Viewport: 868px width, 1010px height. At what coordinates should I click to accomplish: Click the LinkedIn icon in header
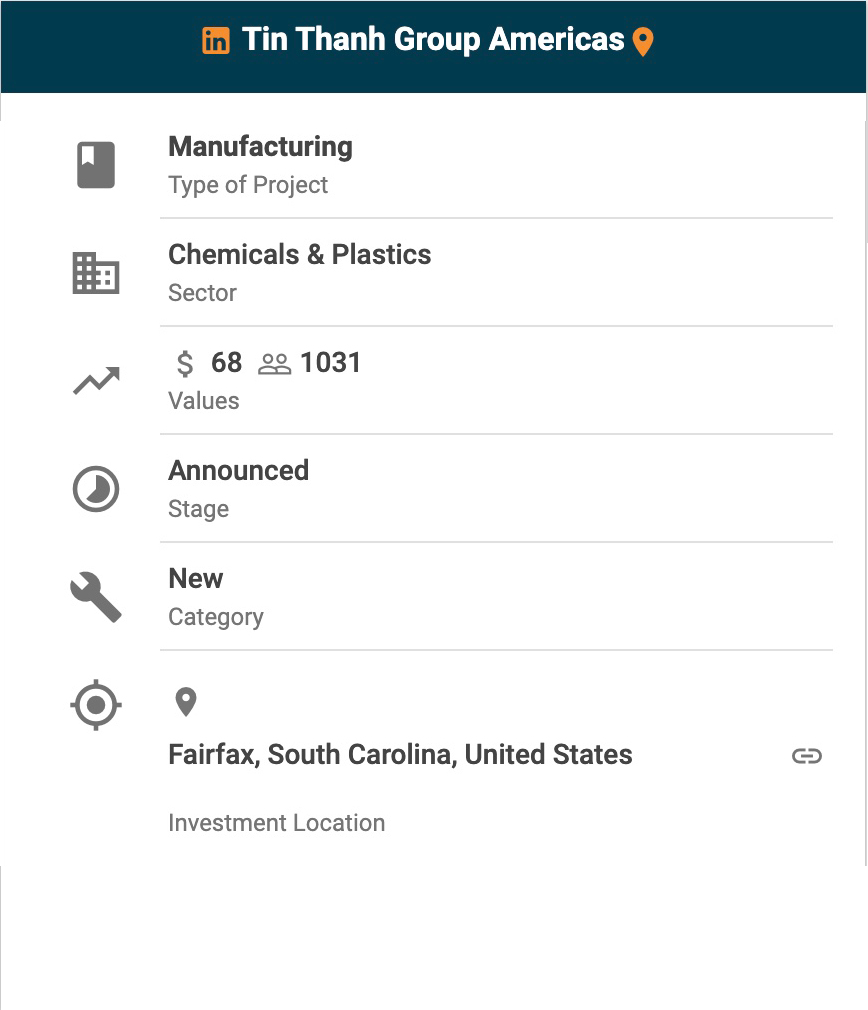point(216,41)
